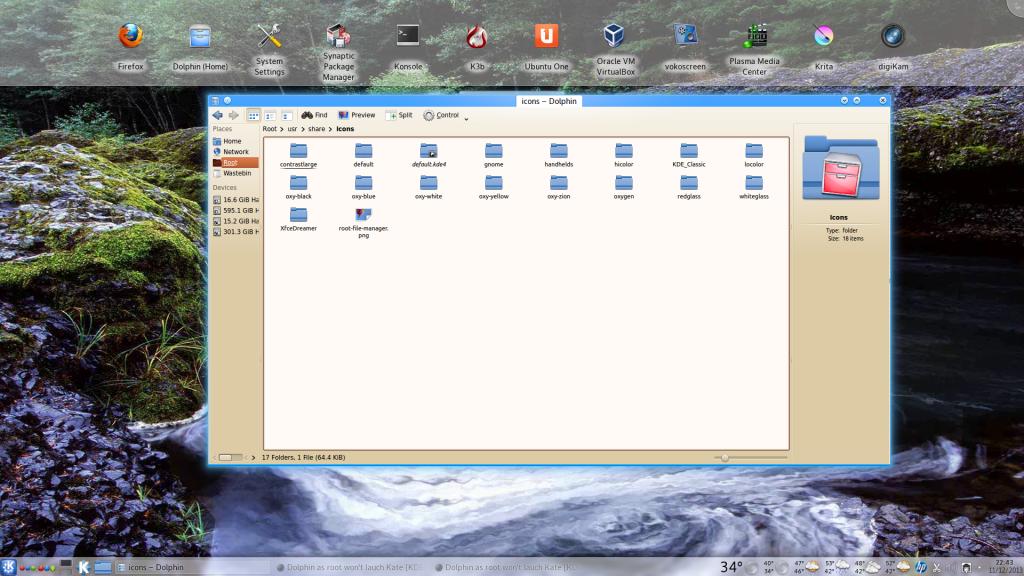Split the Dolphin view

click(x=398, y=115)
